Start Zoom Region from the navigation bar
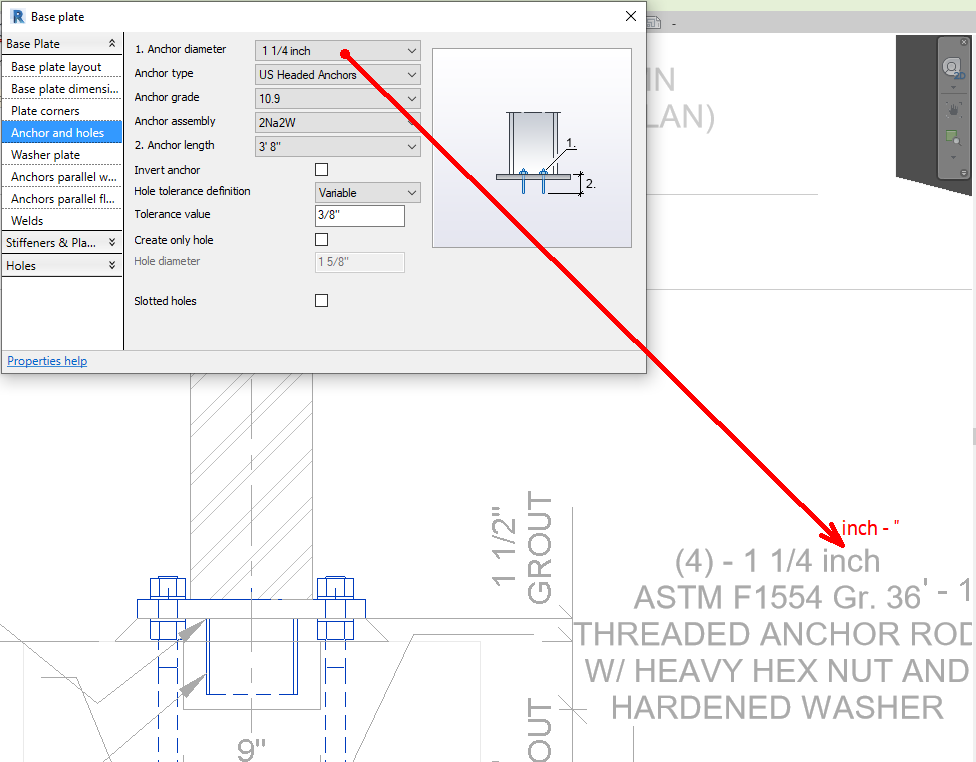 (953, 136)
